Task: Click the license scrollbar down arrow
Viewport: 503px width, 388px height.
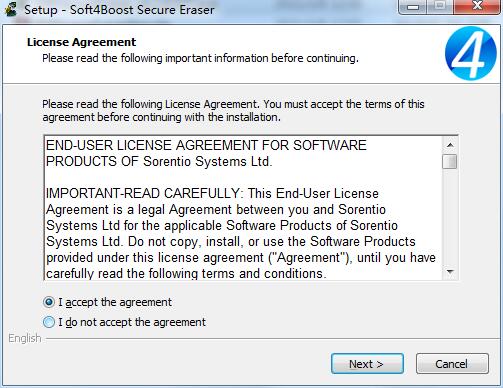Action: tap(450, 272)
